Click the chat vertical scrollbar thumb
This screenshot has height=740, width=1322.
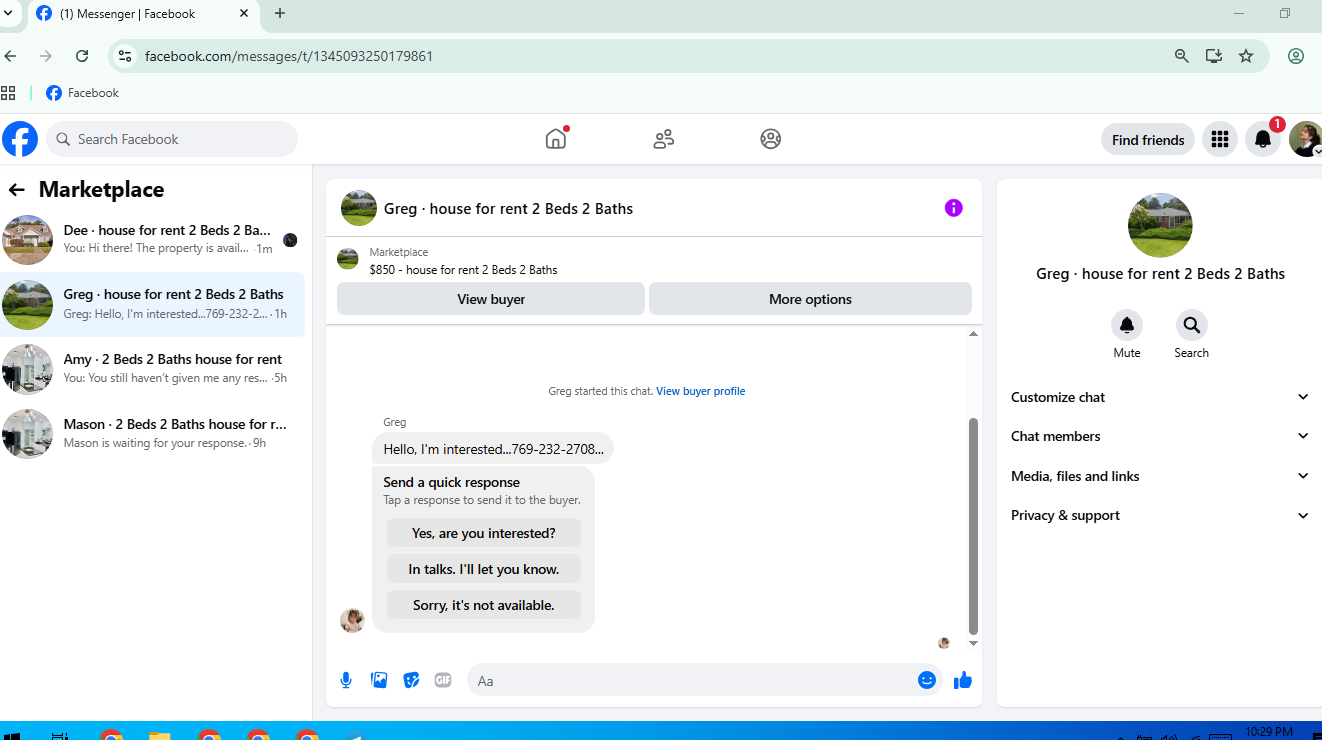tap(973, 526)
